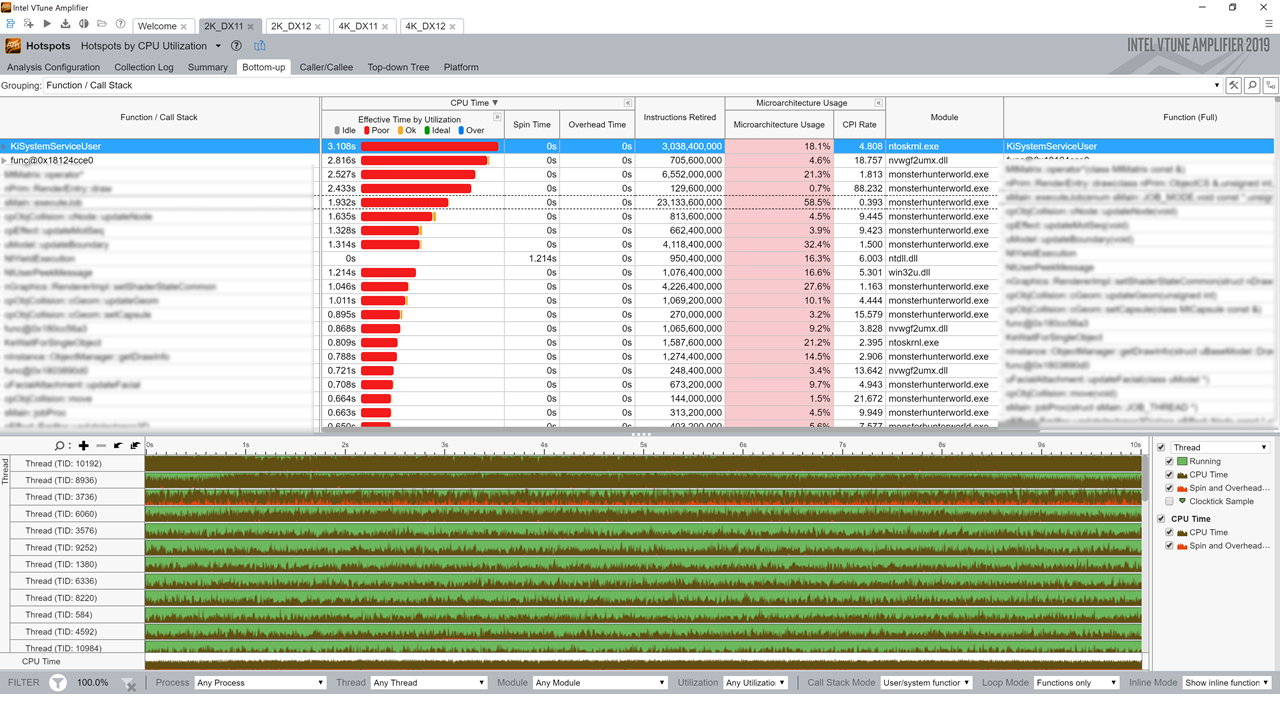The width and height of the screenshot is (1280, 720).
Task: Toggle Spin and Overhead in CPU Time group
Action: pyautogui.click(x=1170, y=546)
